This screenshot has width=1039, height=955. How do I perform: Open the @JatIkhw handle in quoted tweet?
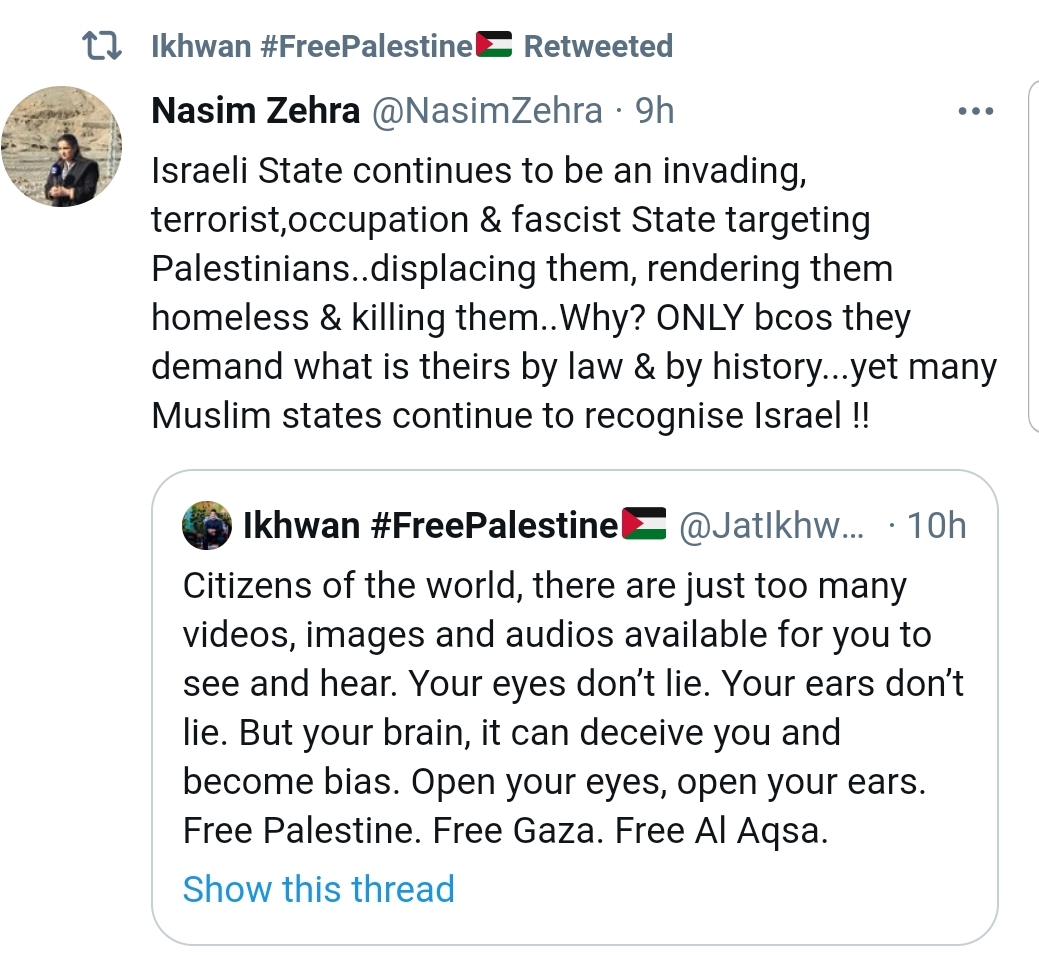[x=772, y=526]
